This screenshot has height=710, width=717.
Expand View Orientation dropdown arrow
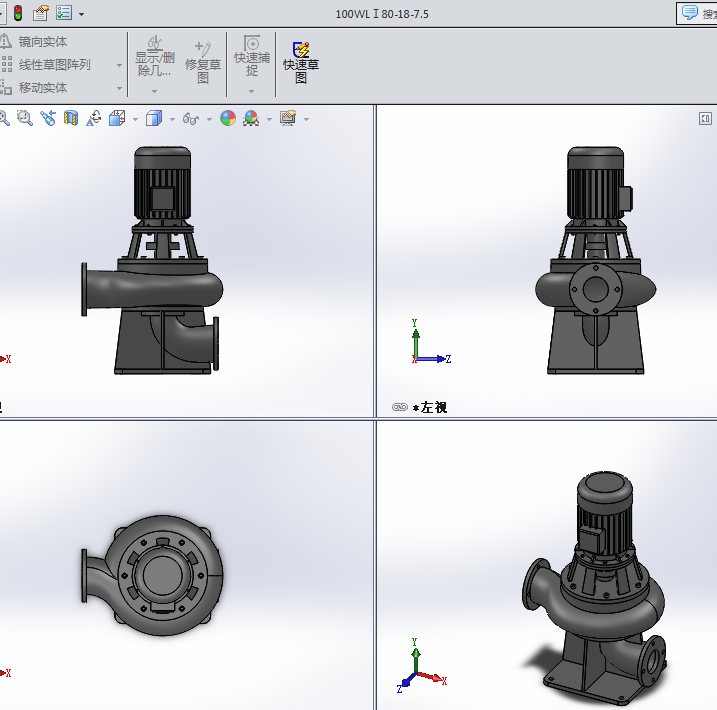click(135, 119)
